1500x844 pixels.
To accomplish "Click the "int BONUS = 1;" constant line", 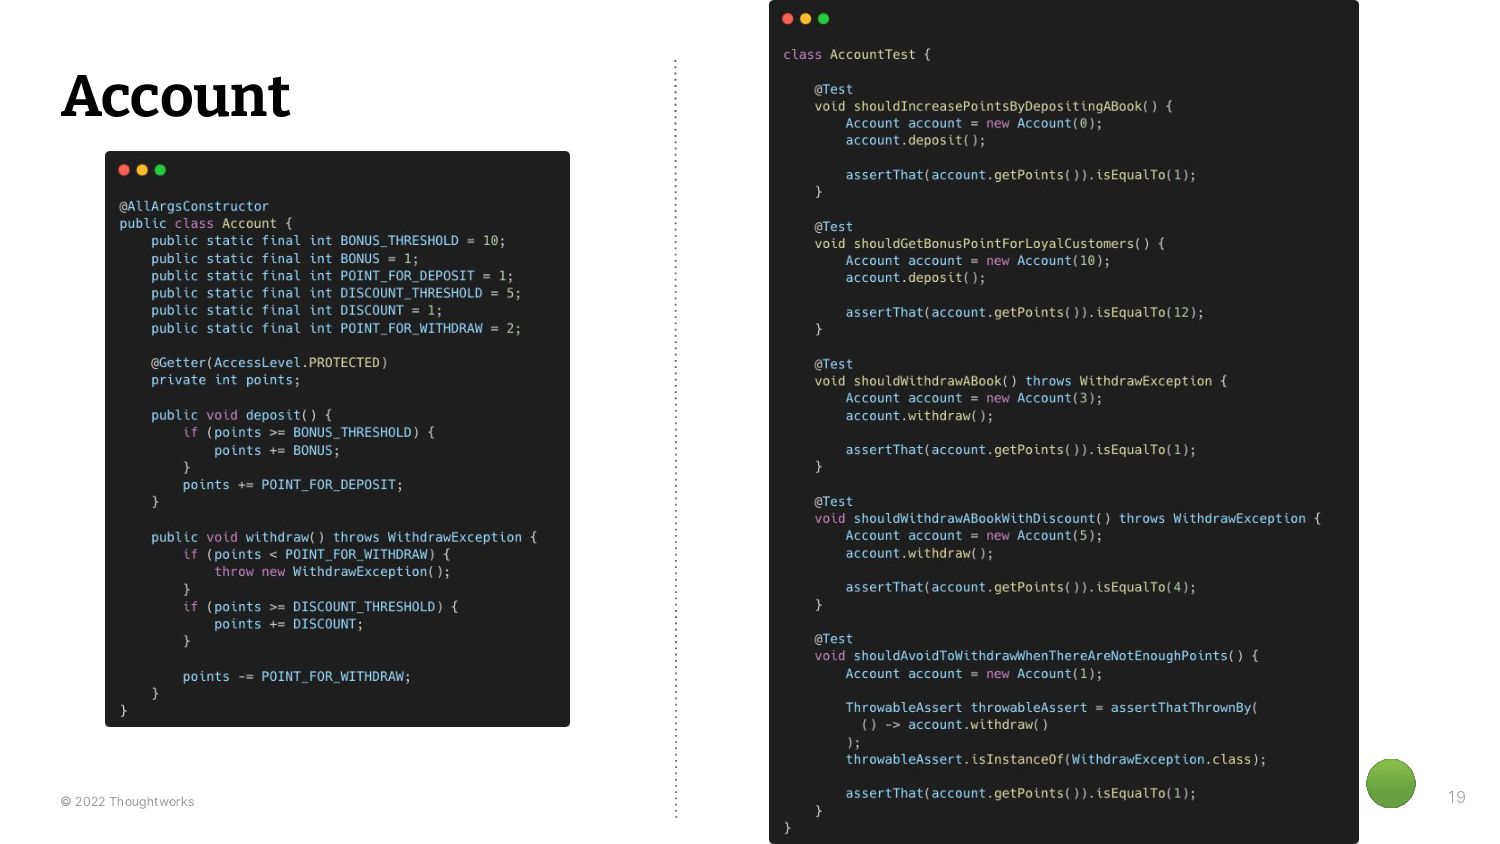I will click(285, 259).
